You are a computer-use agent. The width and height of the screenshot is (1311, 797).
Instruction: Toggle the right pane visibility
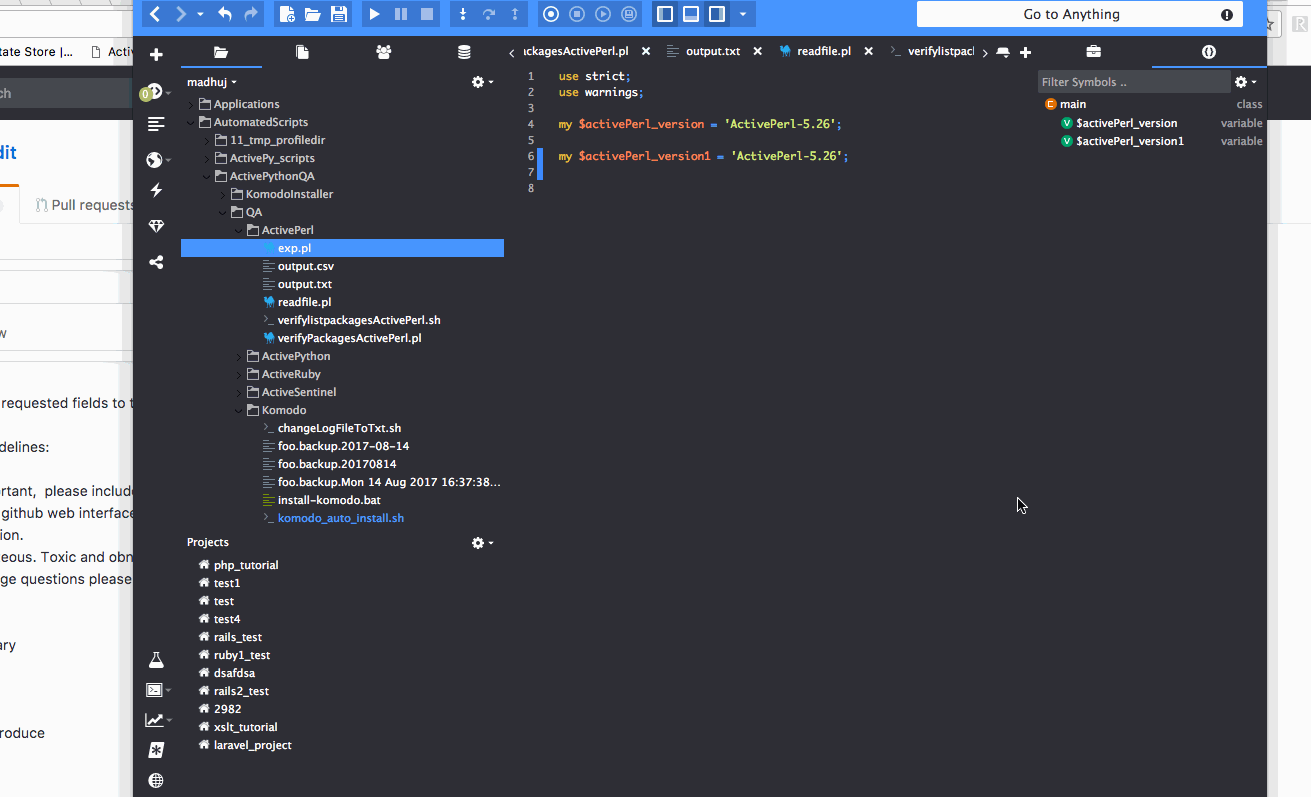click(717, 14)
